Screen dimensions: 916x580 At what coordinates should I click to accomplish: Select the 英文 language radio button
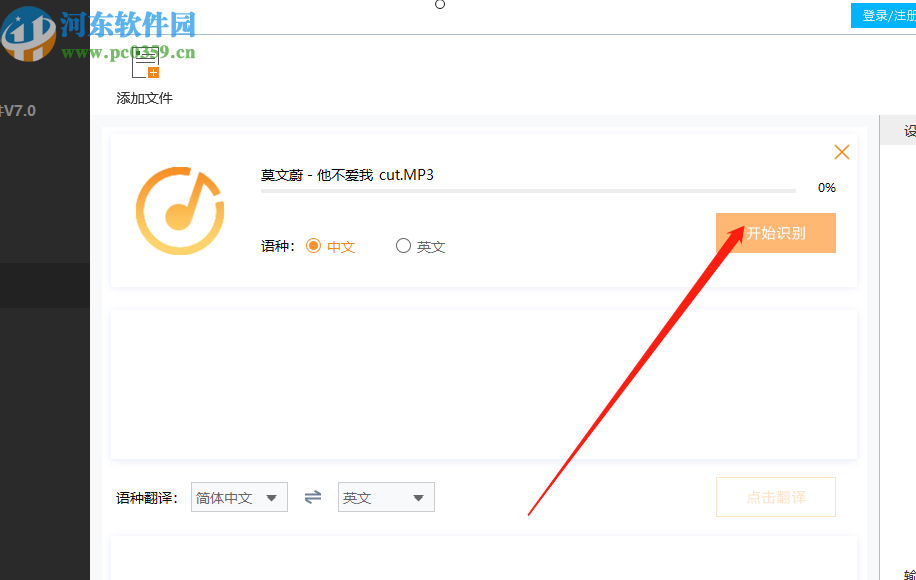coord(403,246)
